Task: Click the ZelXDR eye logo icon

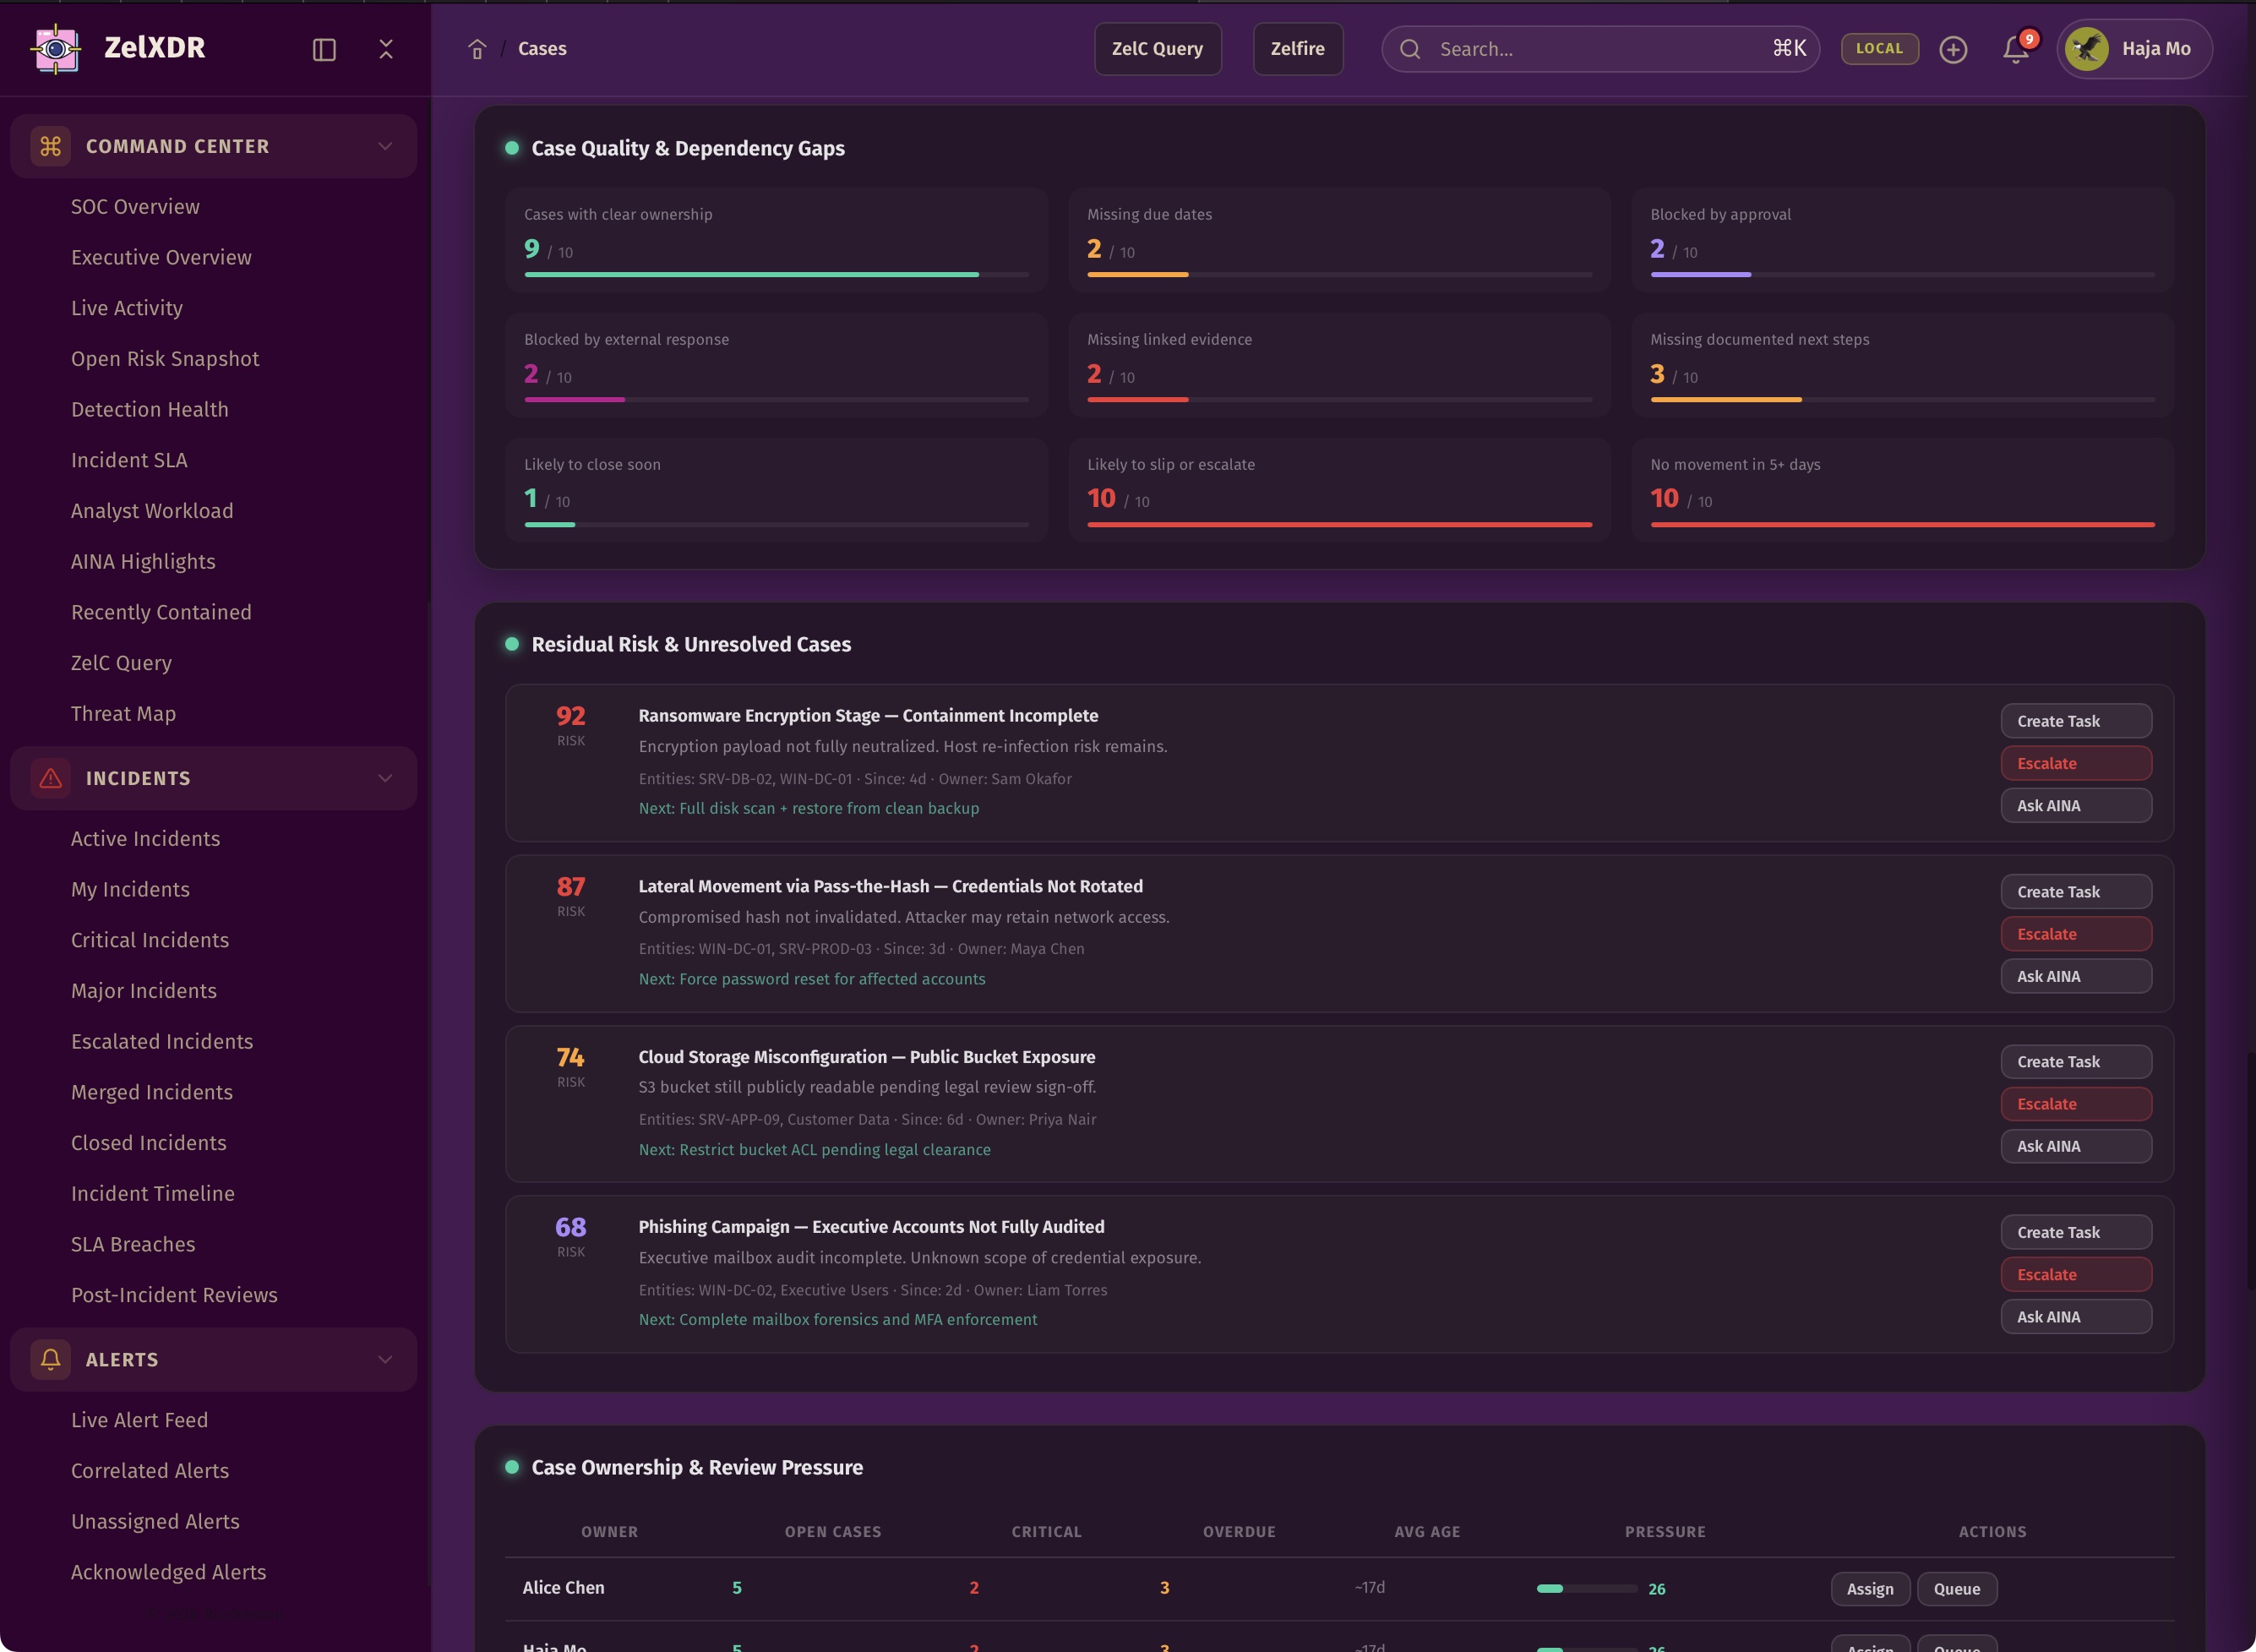Action: pos(56,48)
